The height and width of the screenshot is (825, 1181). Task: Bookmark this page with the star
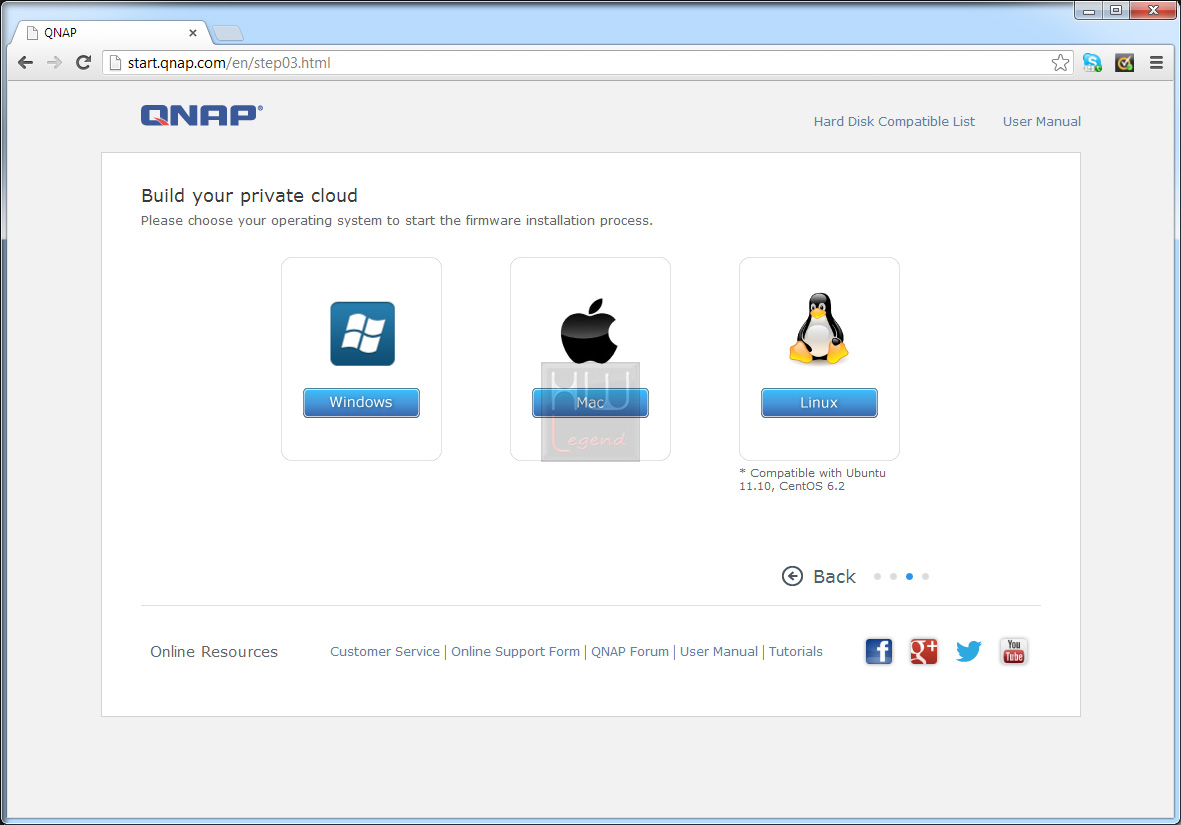click(1060, 63)
